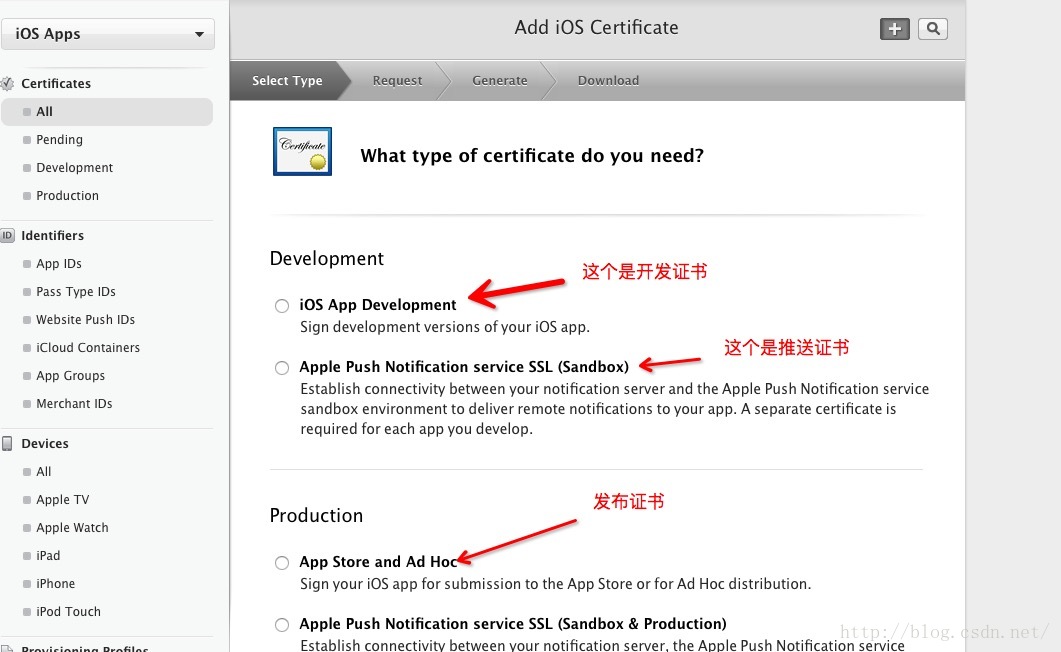The height and width of the screenshot is (652, 1061).
Task: Click the Certificates section gear icon
Action: [x=7, y=83]
